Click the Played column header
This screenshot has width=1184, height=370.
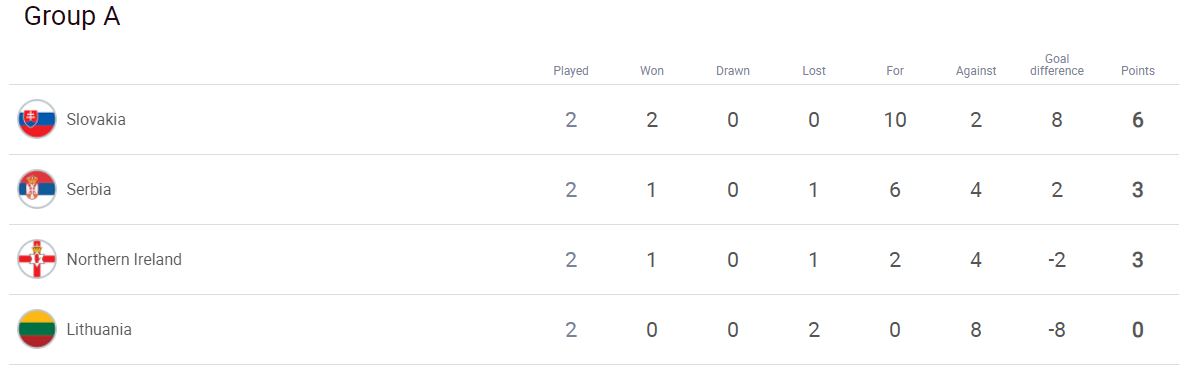click(571, 71)
